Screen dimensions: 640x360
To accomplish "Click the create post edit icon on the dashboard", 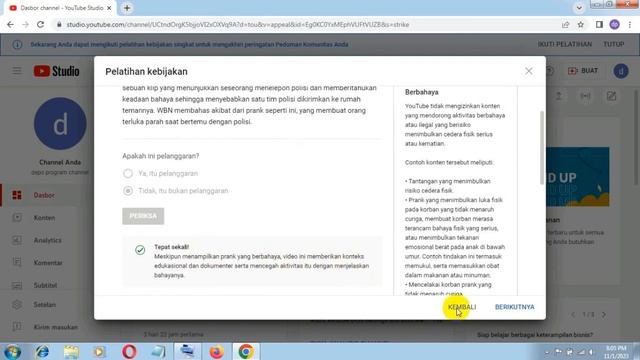I will (x=611, y=96).
